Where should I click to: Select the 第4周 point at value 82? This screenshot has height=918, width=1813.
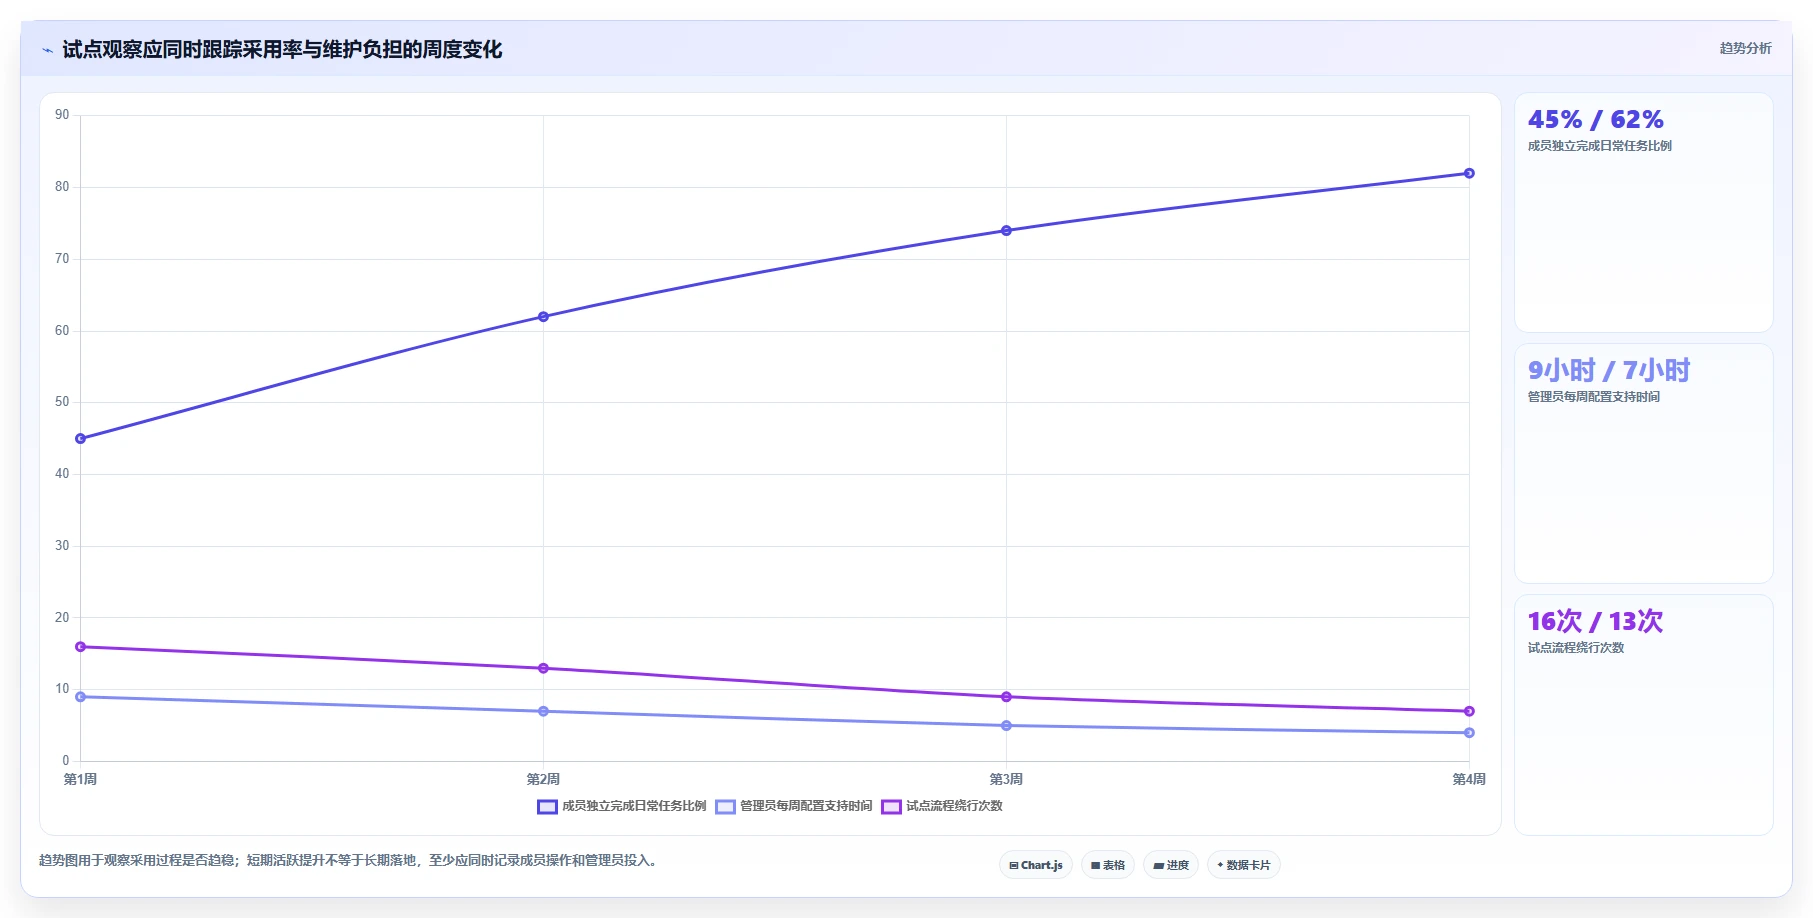point(1469,174)
